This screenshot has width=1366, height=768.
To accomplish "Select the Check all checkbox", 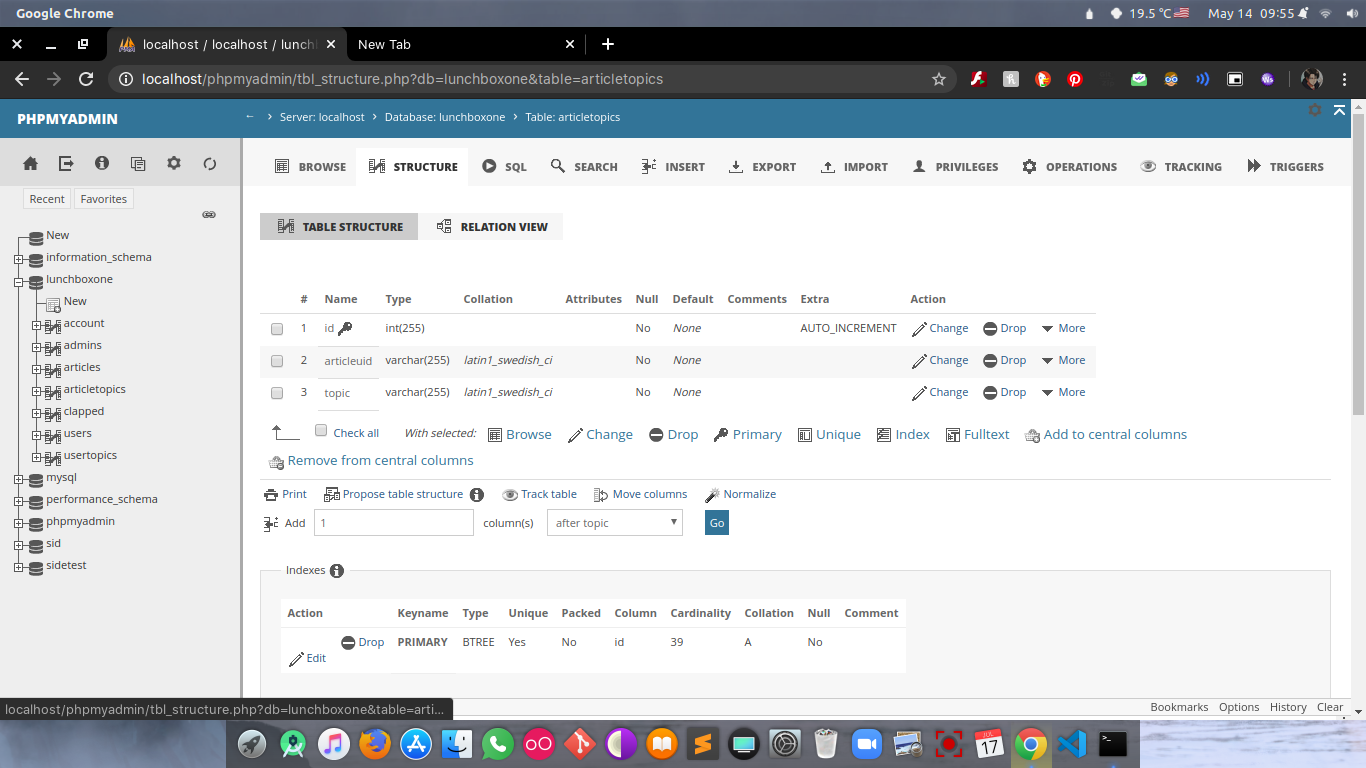I will click(x=321, y=429).
